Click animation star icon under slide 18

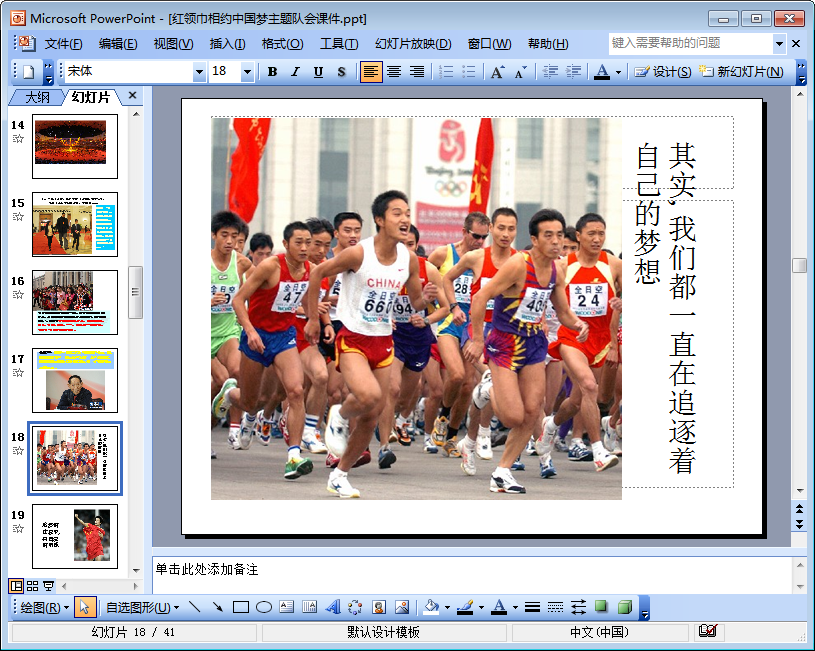coord(18,450)
